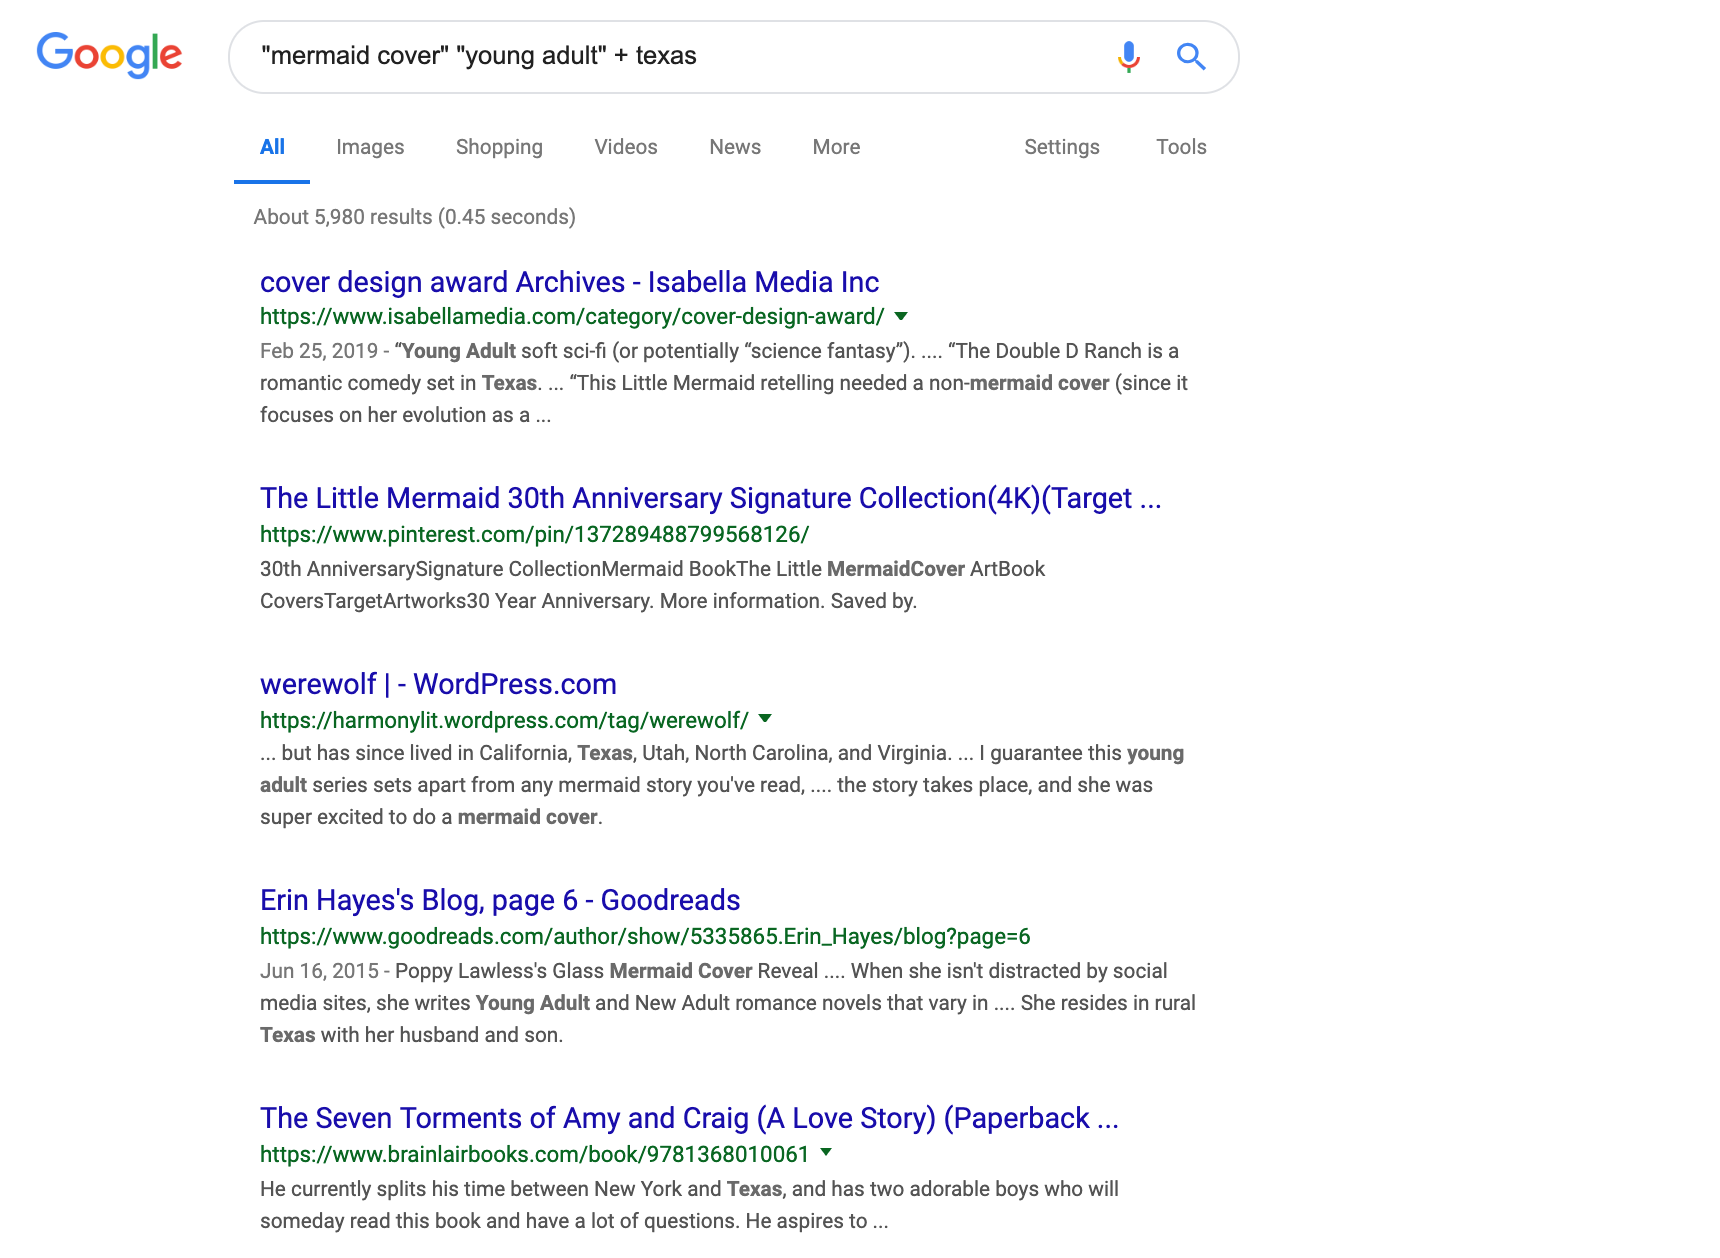Click the Google logo
The height and width of the screenshot is (1258, 1720).
pyautogui.click(x=109, y=55)
